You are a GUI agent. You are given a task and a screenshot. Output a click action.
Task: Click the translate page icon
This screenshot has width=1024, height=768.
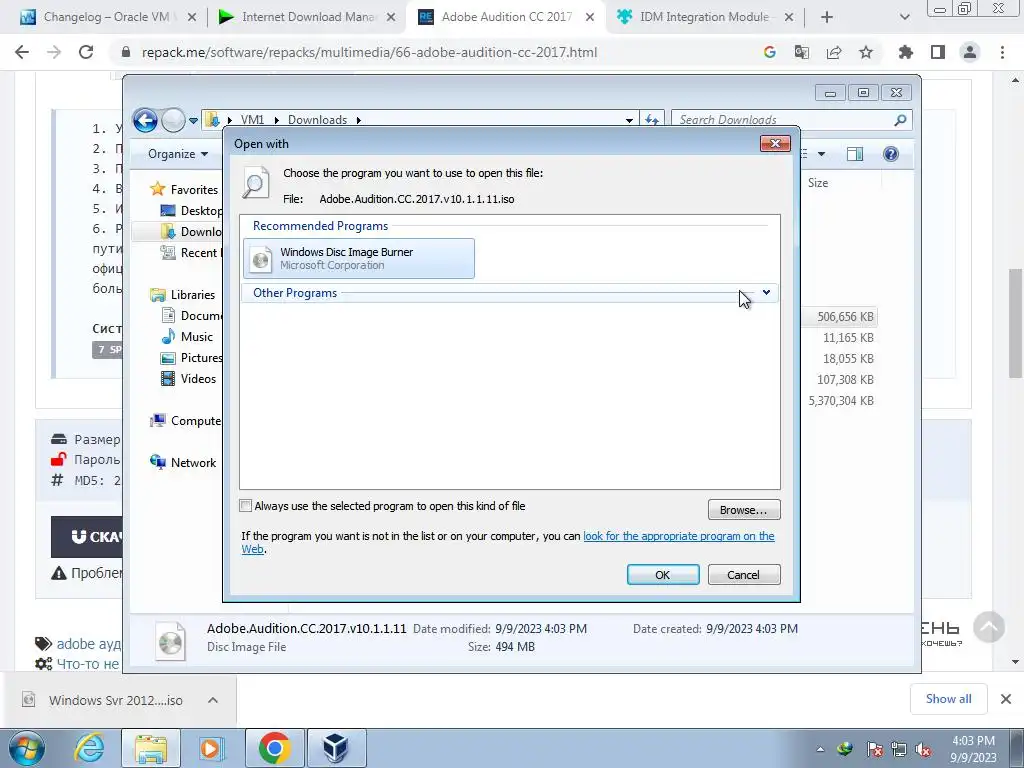(802, 52)
